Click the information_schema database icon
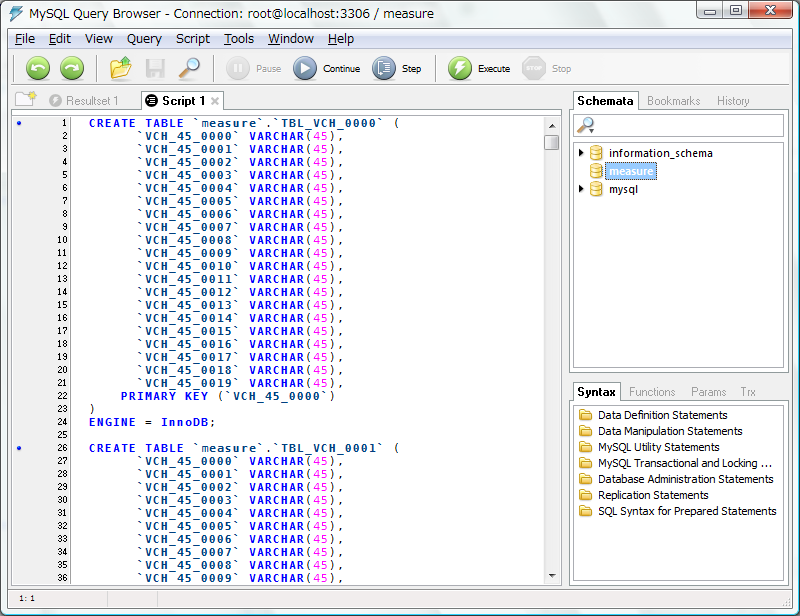The width and height of the screenshot is (800, 616). 596,153
